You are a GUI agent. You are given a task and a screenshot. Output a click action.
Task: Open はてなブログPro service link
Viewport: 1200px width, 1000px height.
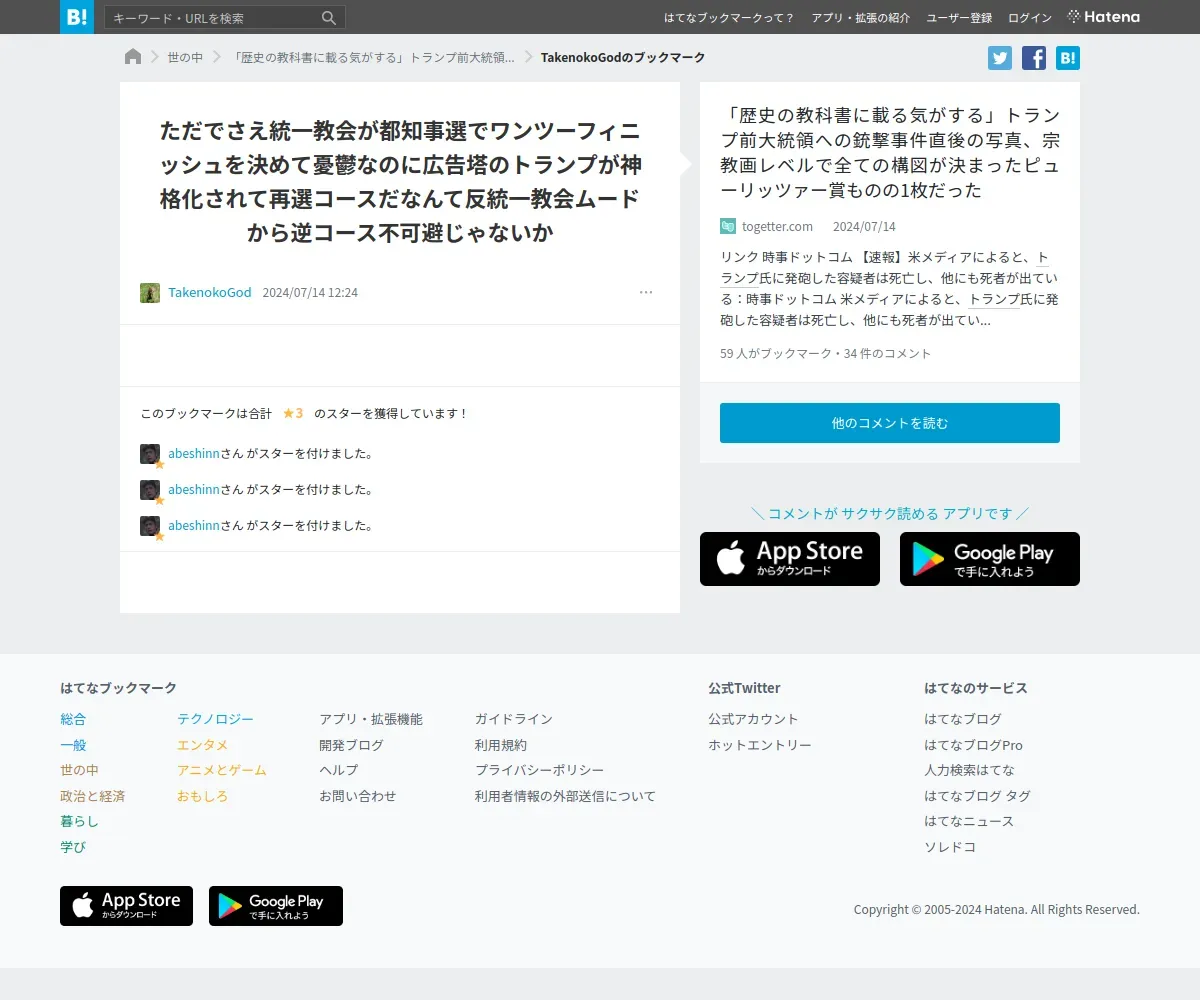973,745
